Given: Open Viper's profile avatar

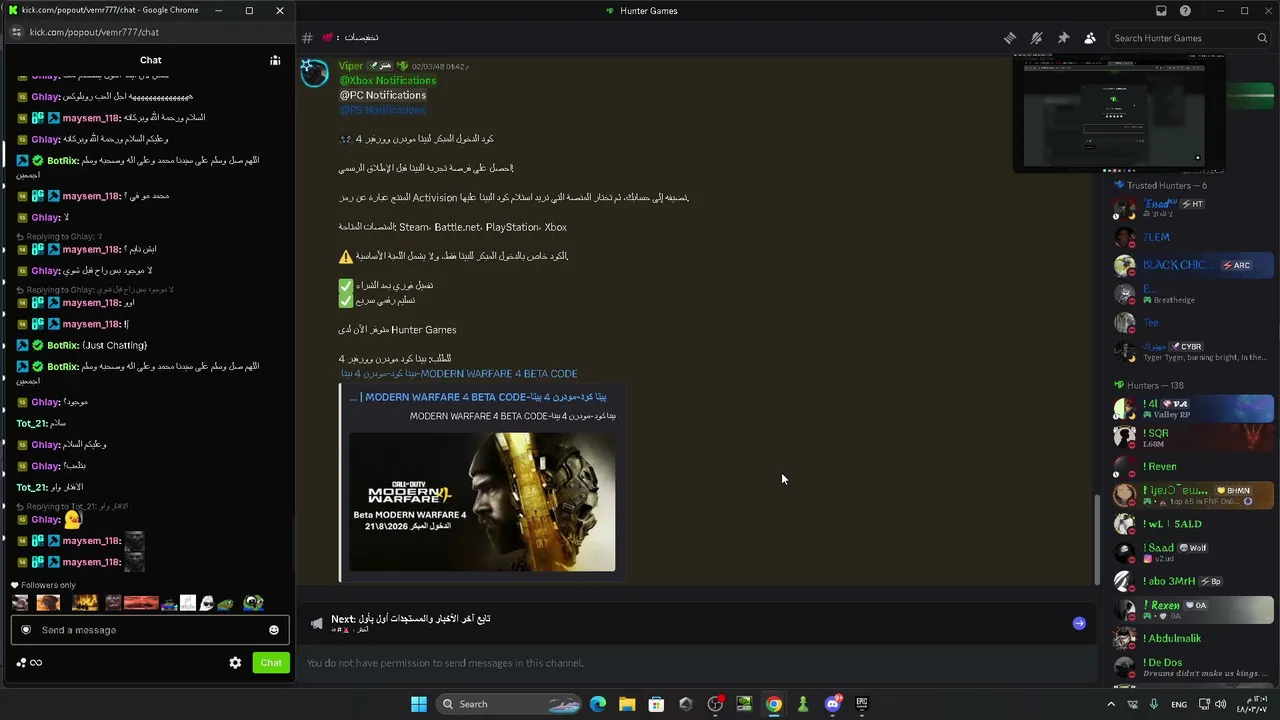Looking at the screenshot, I should click(315, 73).
